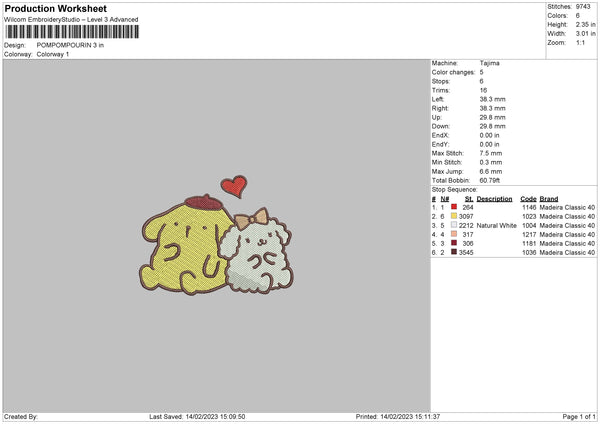Click thread code '1146' in stop 1

[x=529, y=207]
